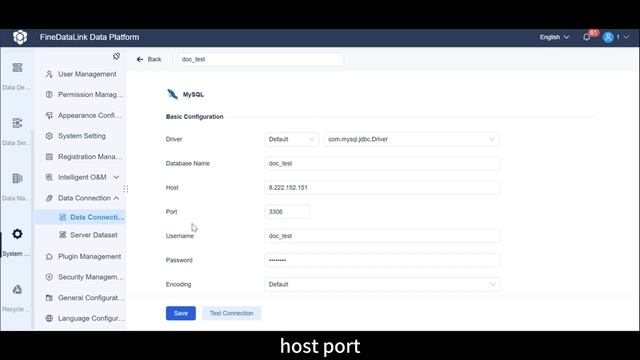Open the user account dropdown arrow
Image resolution: width=640 pixels, height=360 pixels.
point(626,37)
